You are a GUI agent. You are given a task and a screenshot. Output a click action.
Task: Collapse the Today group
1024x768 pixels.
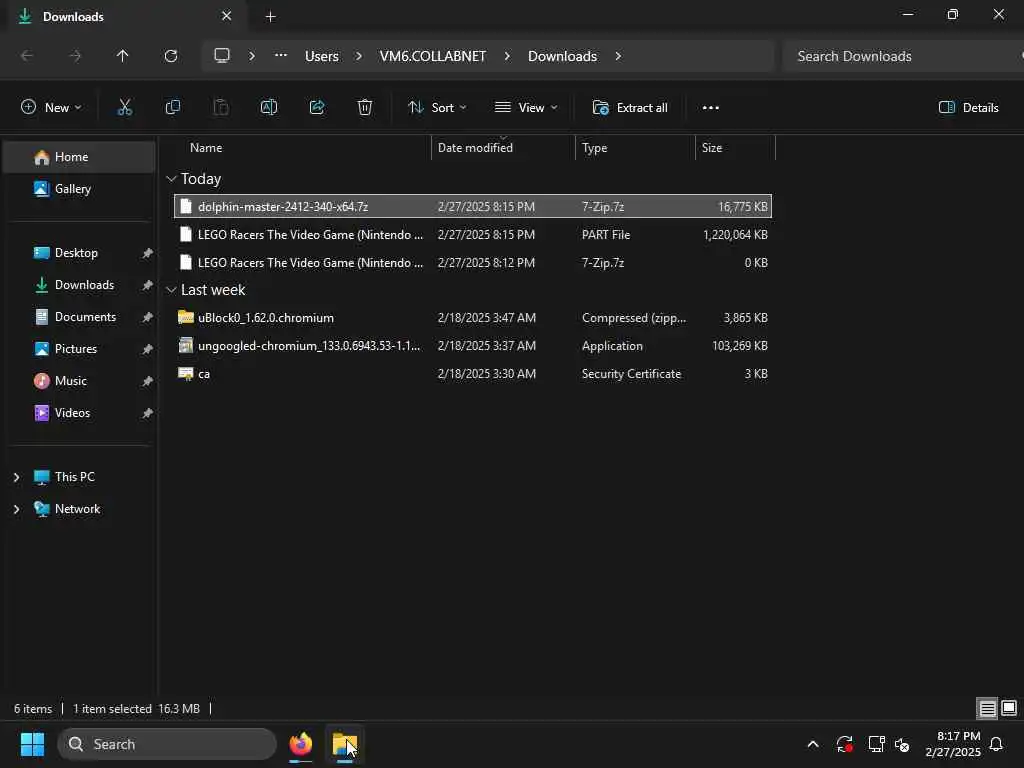(171, 179)
